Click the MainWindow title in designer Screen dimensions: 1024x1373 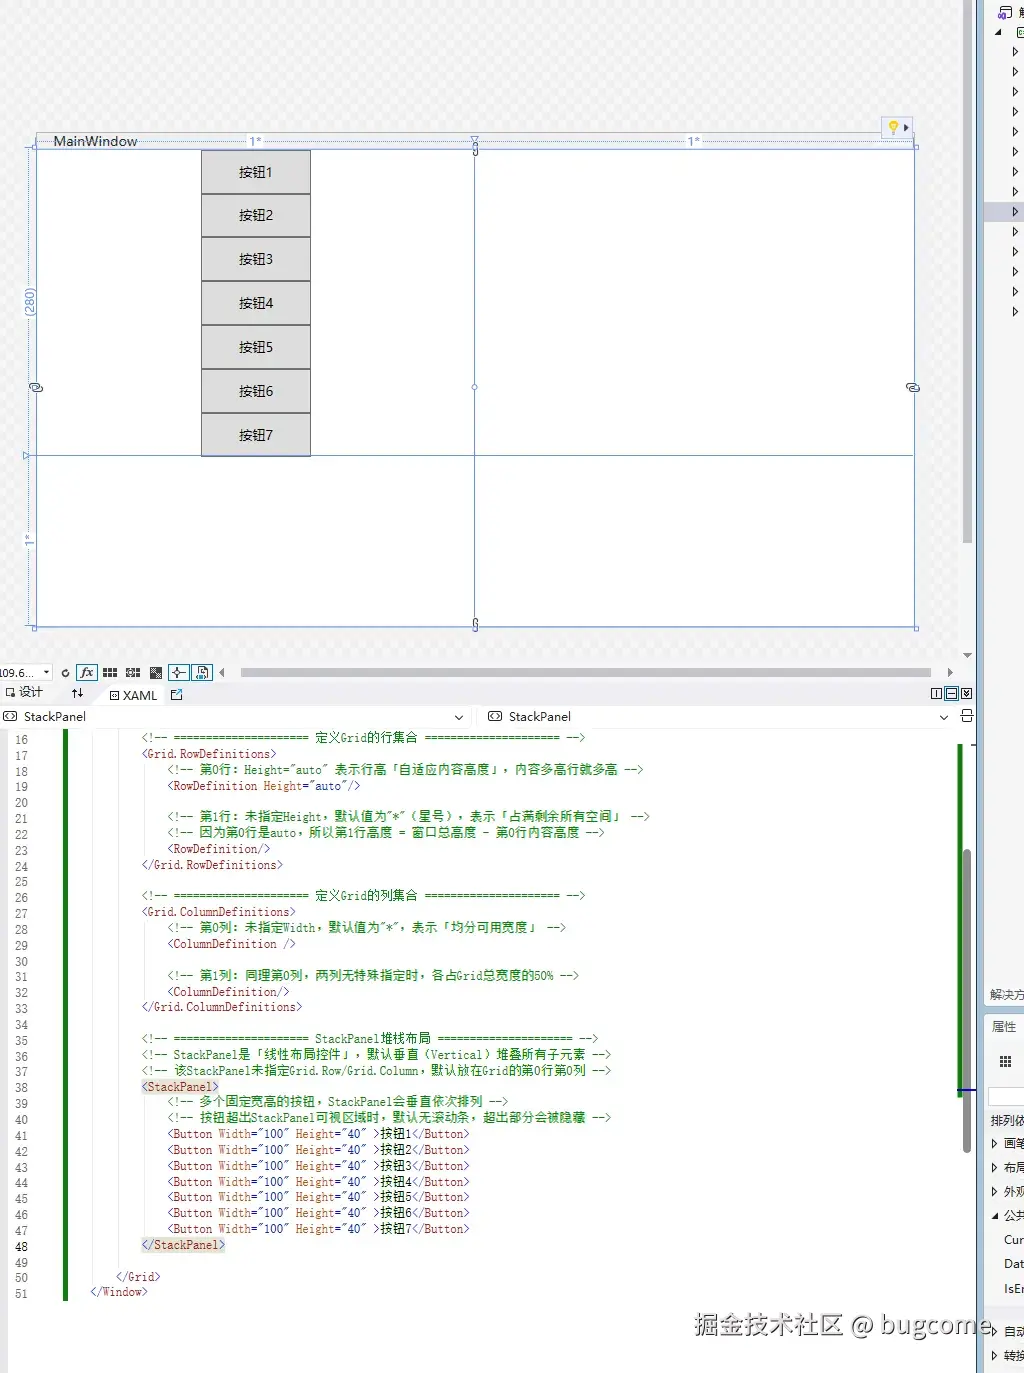tap(95, 141)
